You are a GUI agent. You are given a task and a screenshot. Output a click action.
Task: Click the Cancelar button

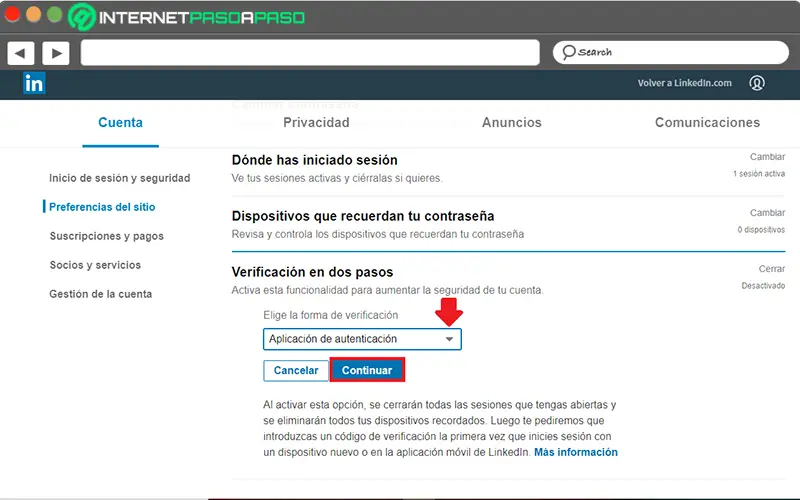(296, 370)
